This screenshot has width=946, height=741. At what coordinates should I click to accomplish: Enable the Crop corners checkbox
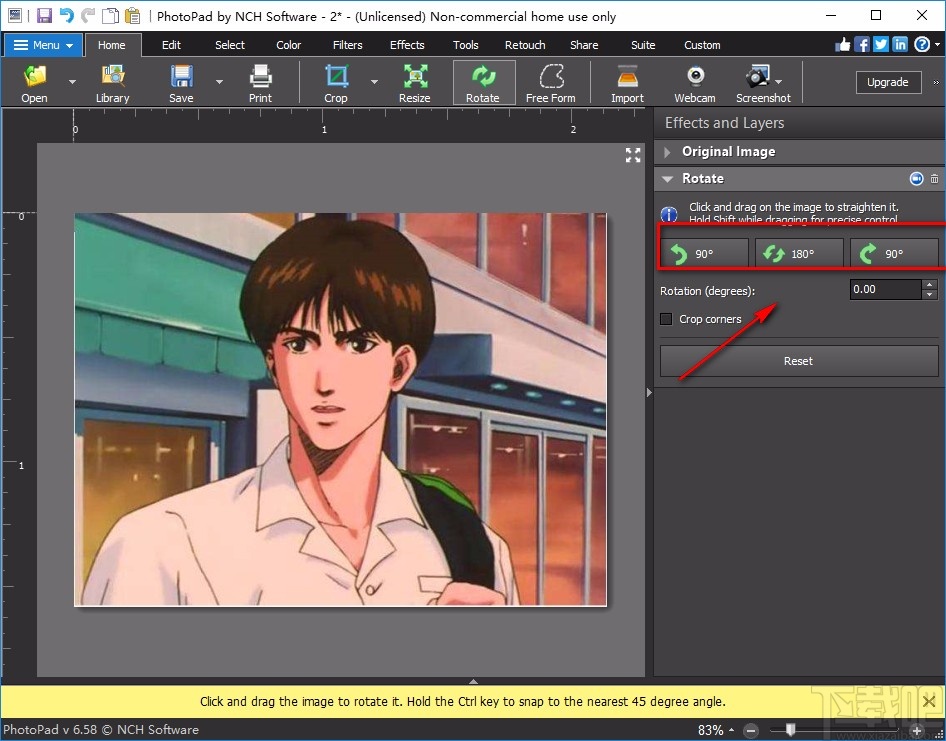[x=667, y=319]
